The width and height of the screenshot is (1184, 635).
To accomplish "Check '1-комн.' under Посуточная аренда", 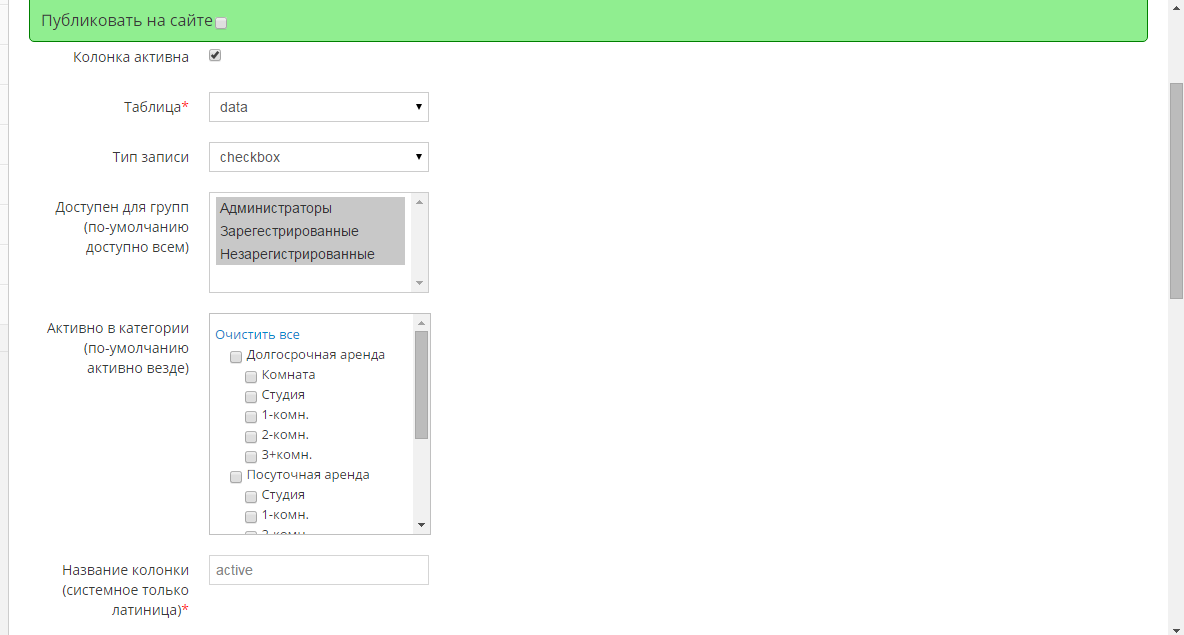I will (x=251, y=516).
